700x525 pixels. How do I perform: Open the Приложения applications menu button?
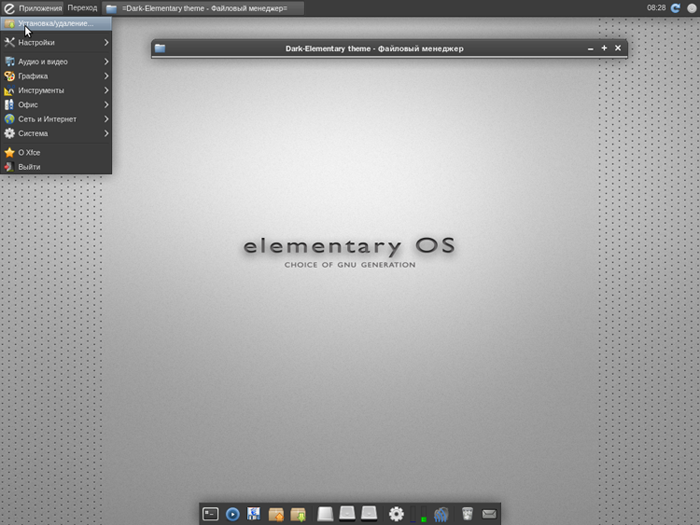point(32,8)
